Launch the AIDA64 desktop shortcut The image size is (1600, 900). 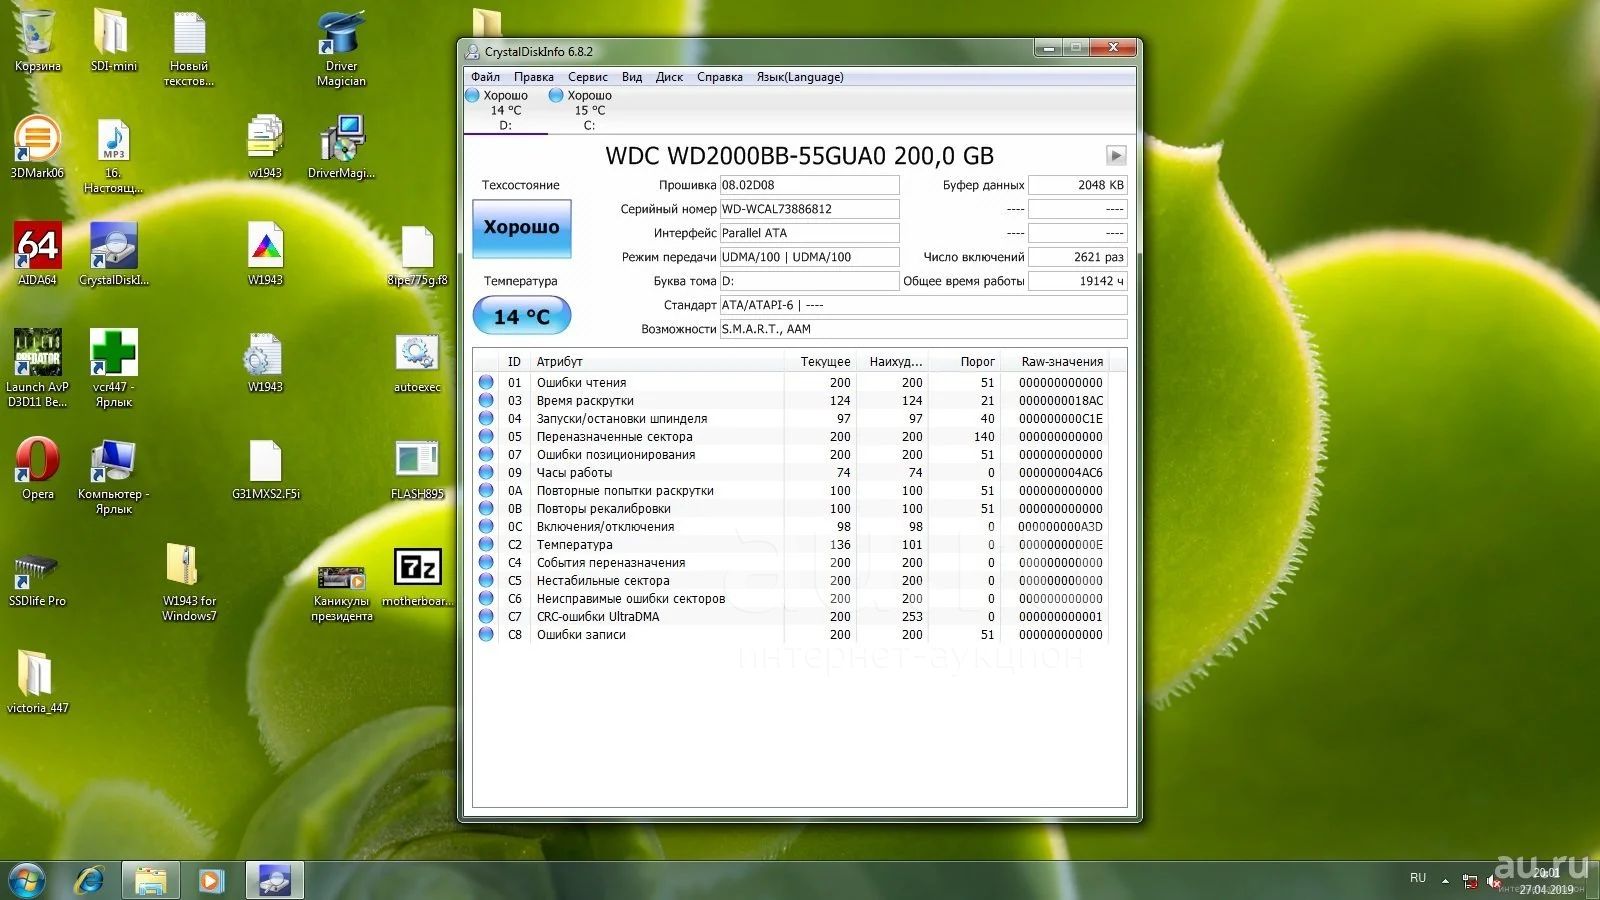point(37,255)
